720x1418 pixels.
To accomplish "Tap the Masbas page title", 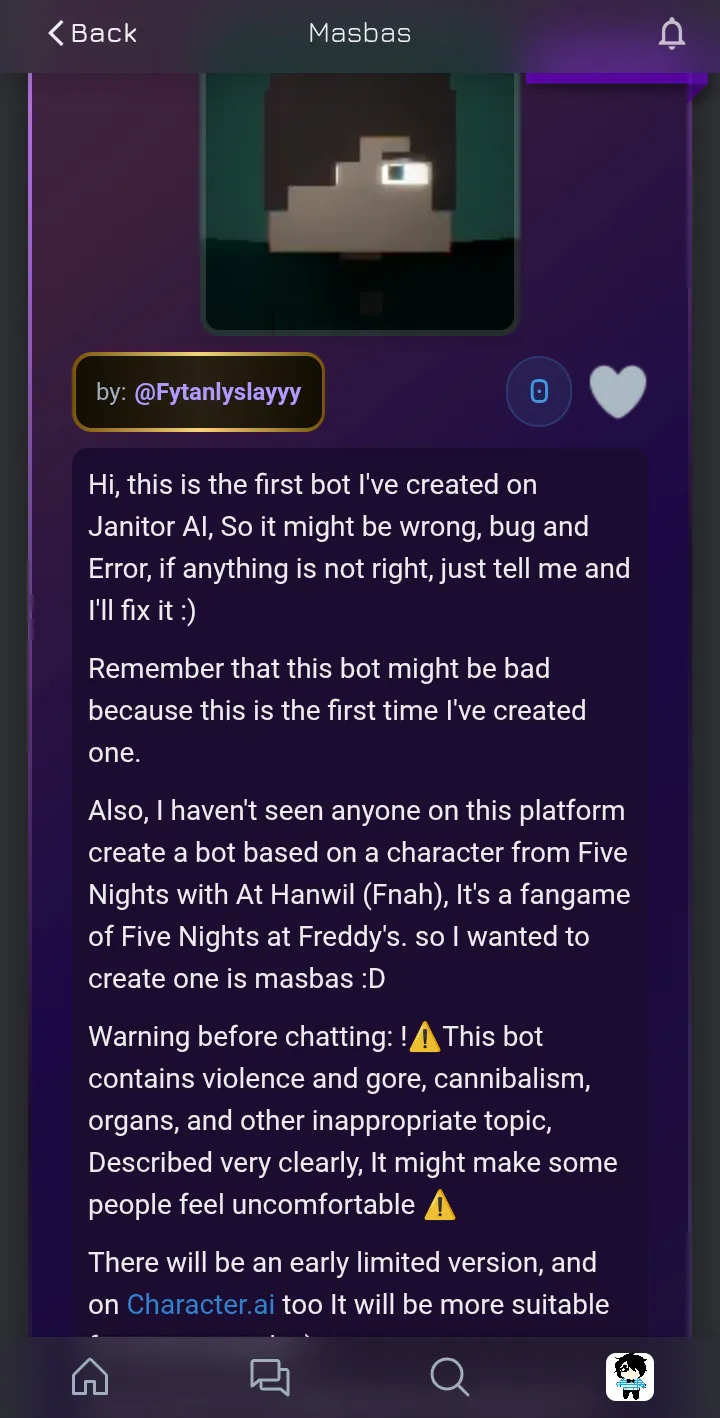I will (360, 33).
